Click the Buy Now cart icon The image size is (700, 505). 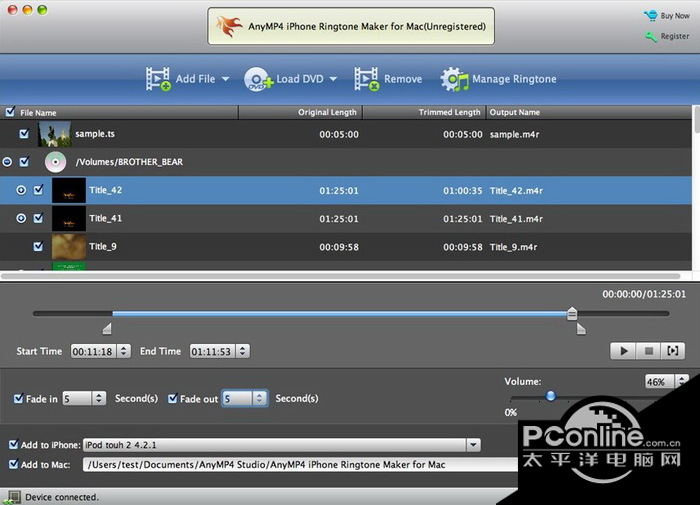[x=650, y=16]
